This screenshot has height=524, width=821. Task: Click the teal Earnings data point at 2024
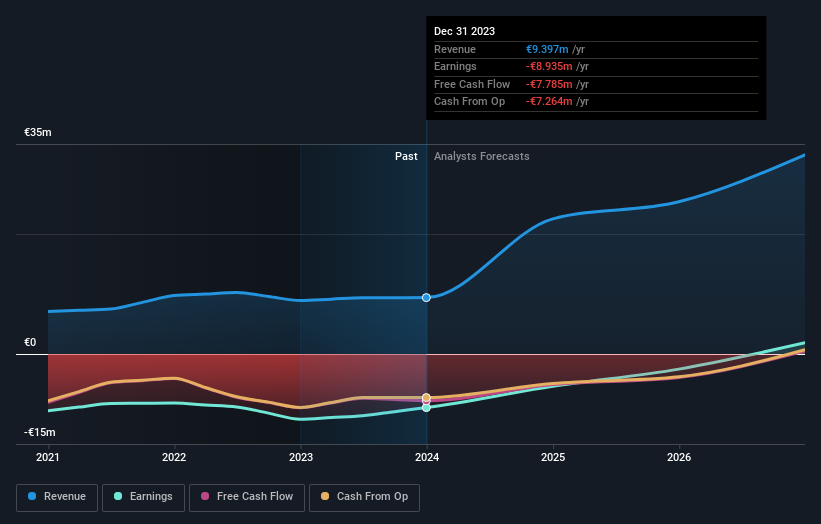click(x=426, y=408)
